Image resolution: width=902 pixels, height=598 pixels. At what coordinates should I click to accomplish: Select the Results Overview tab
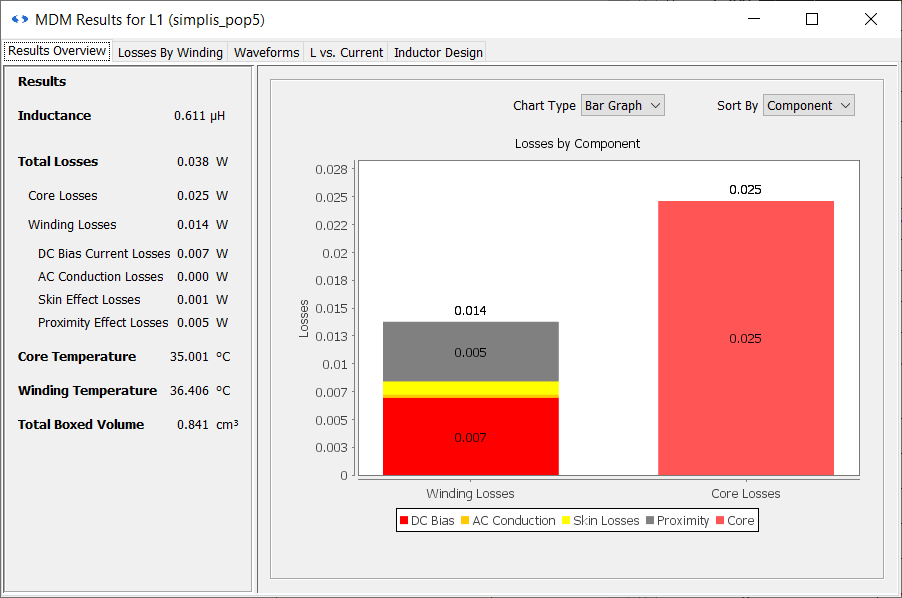(57, 51)
